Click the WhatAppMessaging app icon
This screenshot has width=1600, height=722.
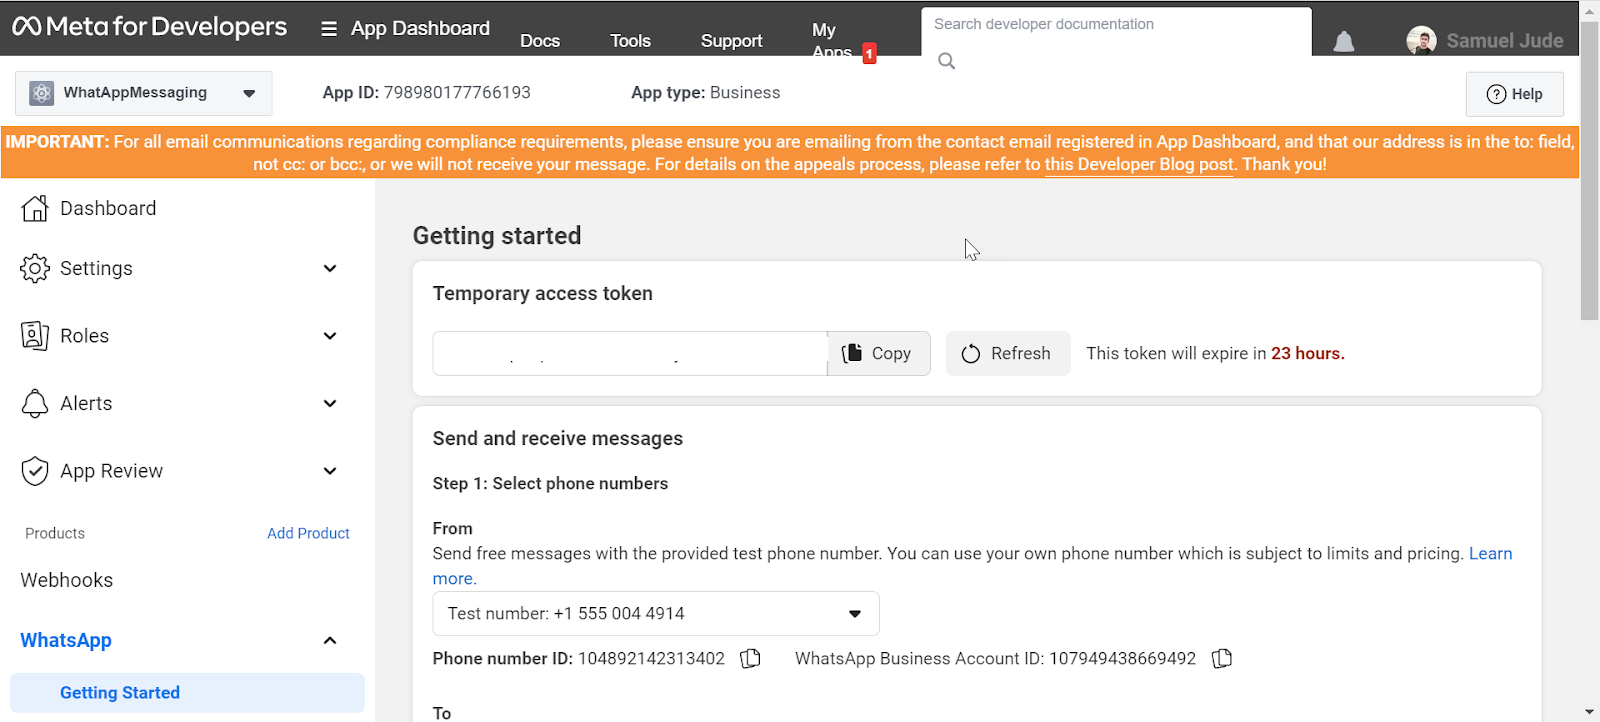click(42, 93)
